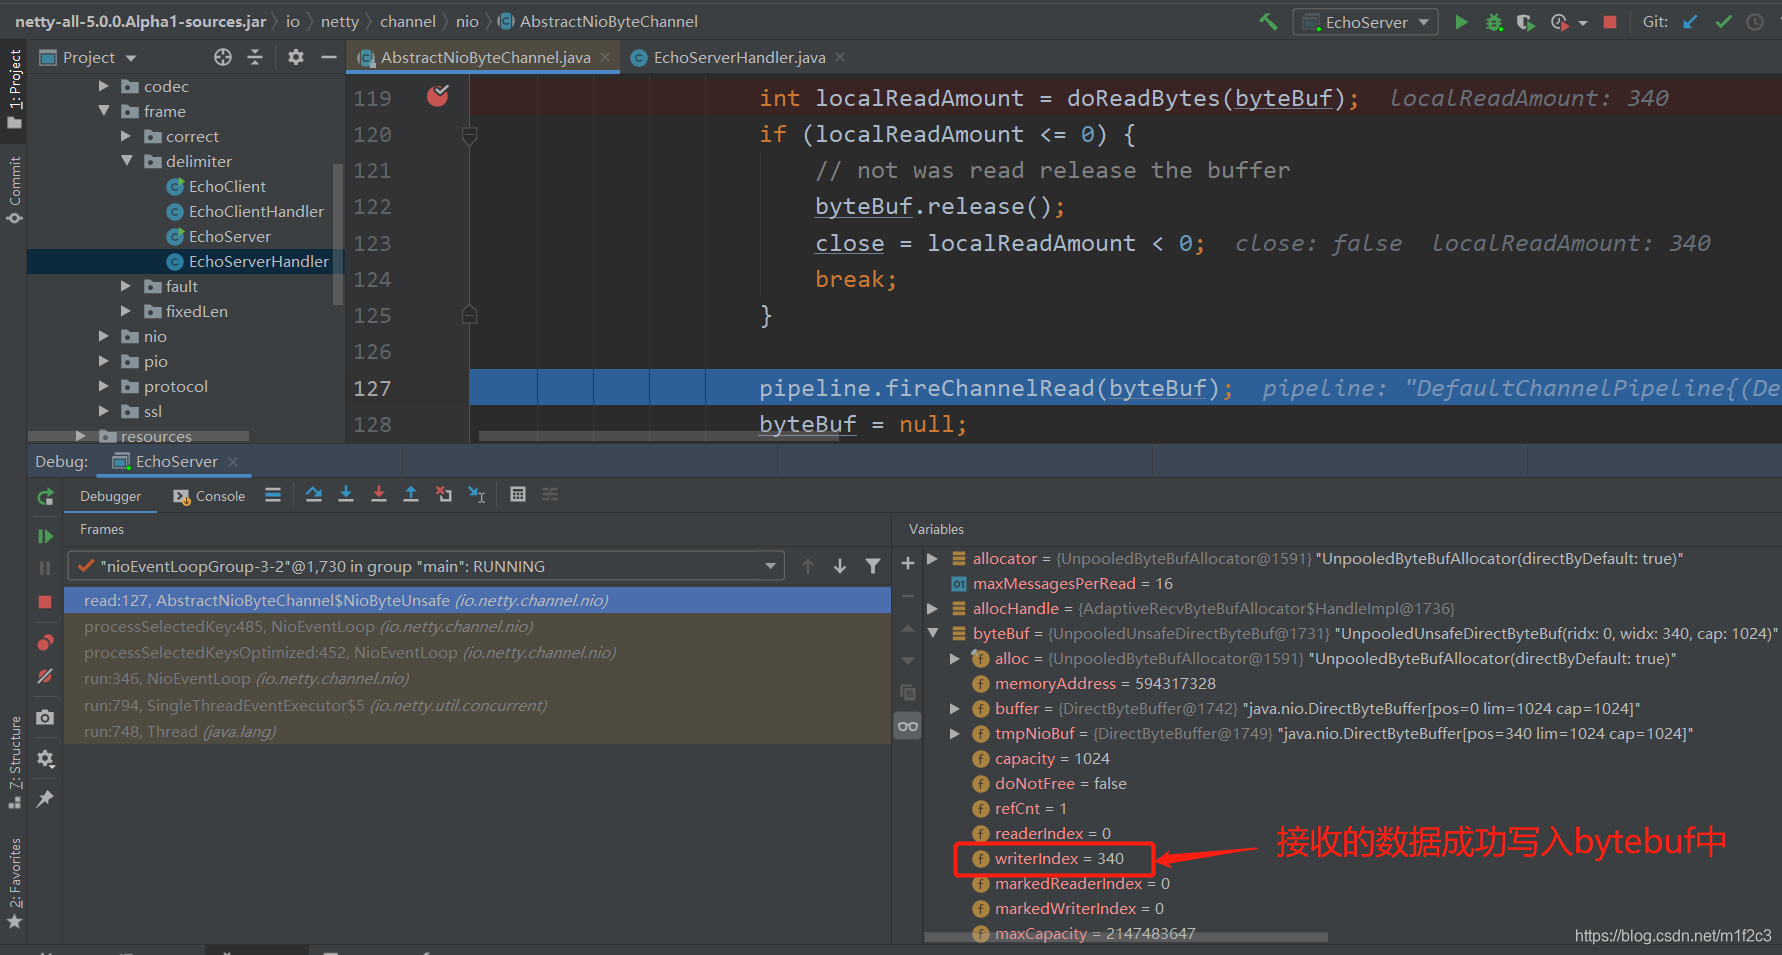Click the AbstractNioByteChannel breadcrumb
This screenshot has height=955, width=1782.
[598, 21]
